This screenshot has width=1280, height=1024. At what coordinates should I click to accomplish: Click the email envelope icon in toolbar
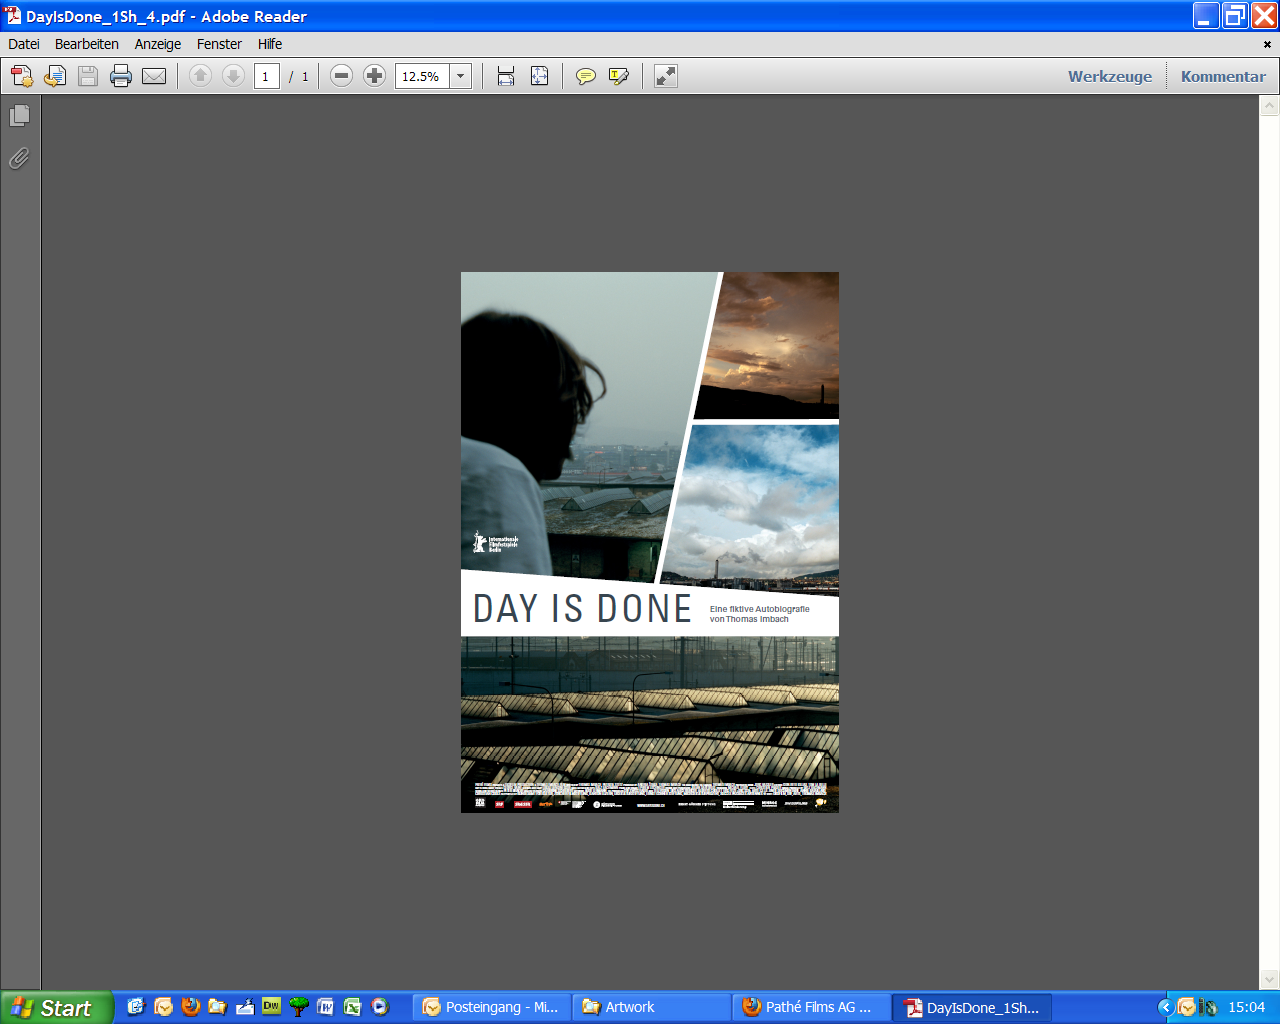coord(154,76)
